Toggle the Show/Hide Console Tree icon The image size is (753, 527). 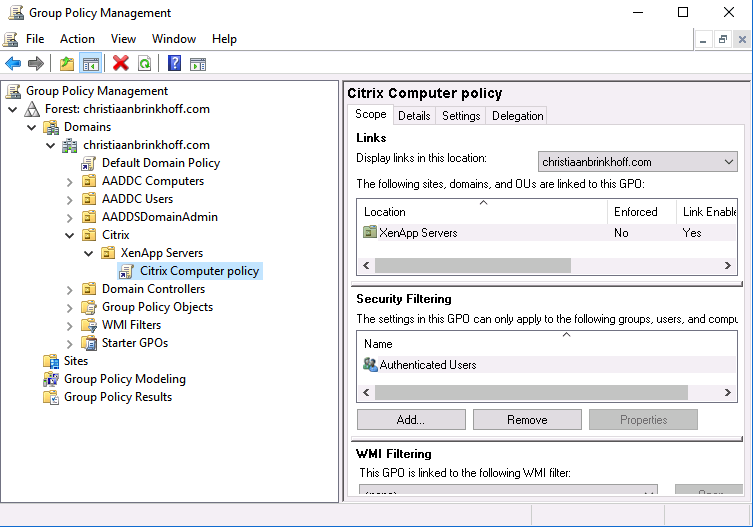91,63
